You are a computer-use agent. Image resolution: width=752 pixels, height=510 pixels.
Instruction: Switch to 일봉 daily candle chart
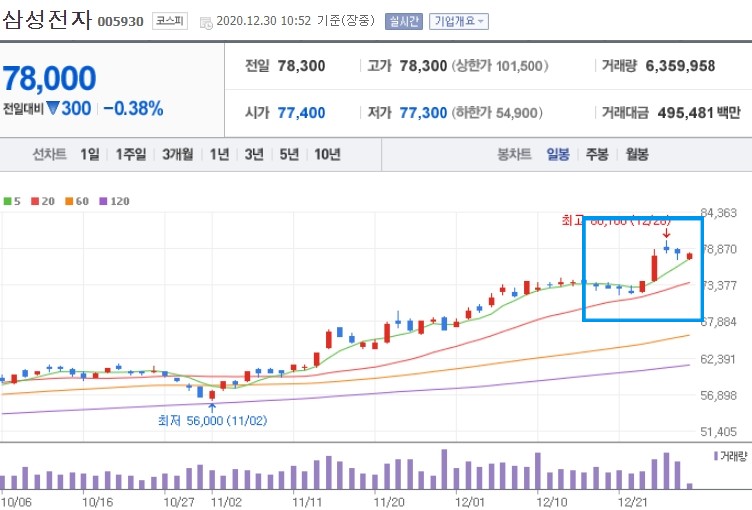(558, 154)
